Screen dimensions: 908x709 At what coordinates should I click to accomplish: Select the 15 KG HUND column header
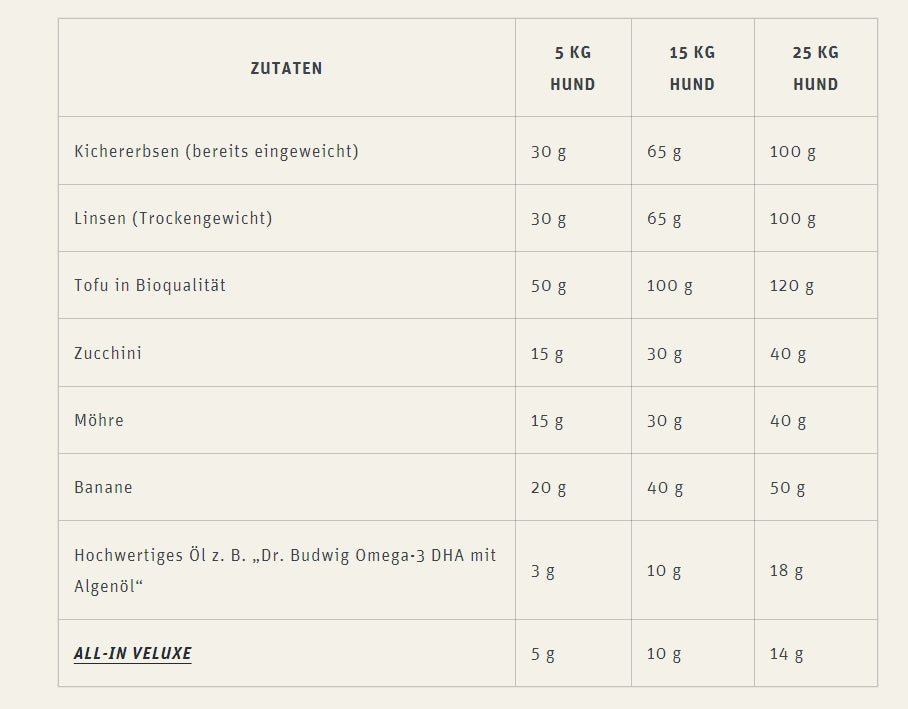coord(693,68)
